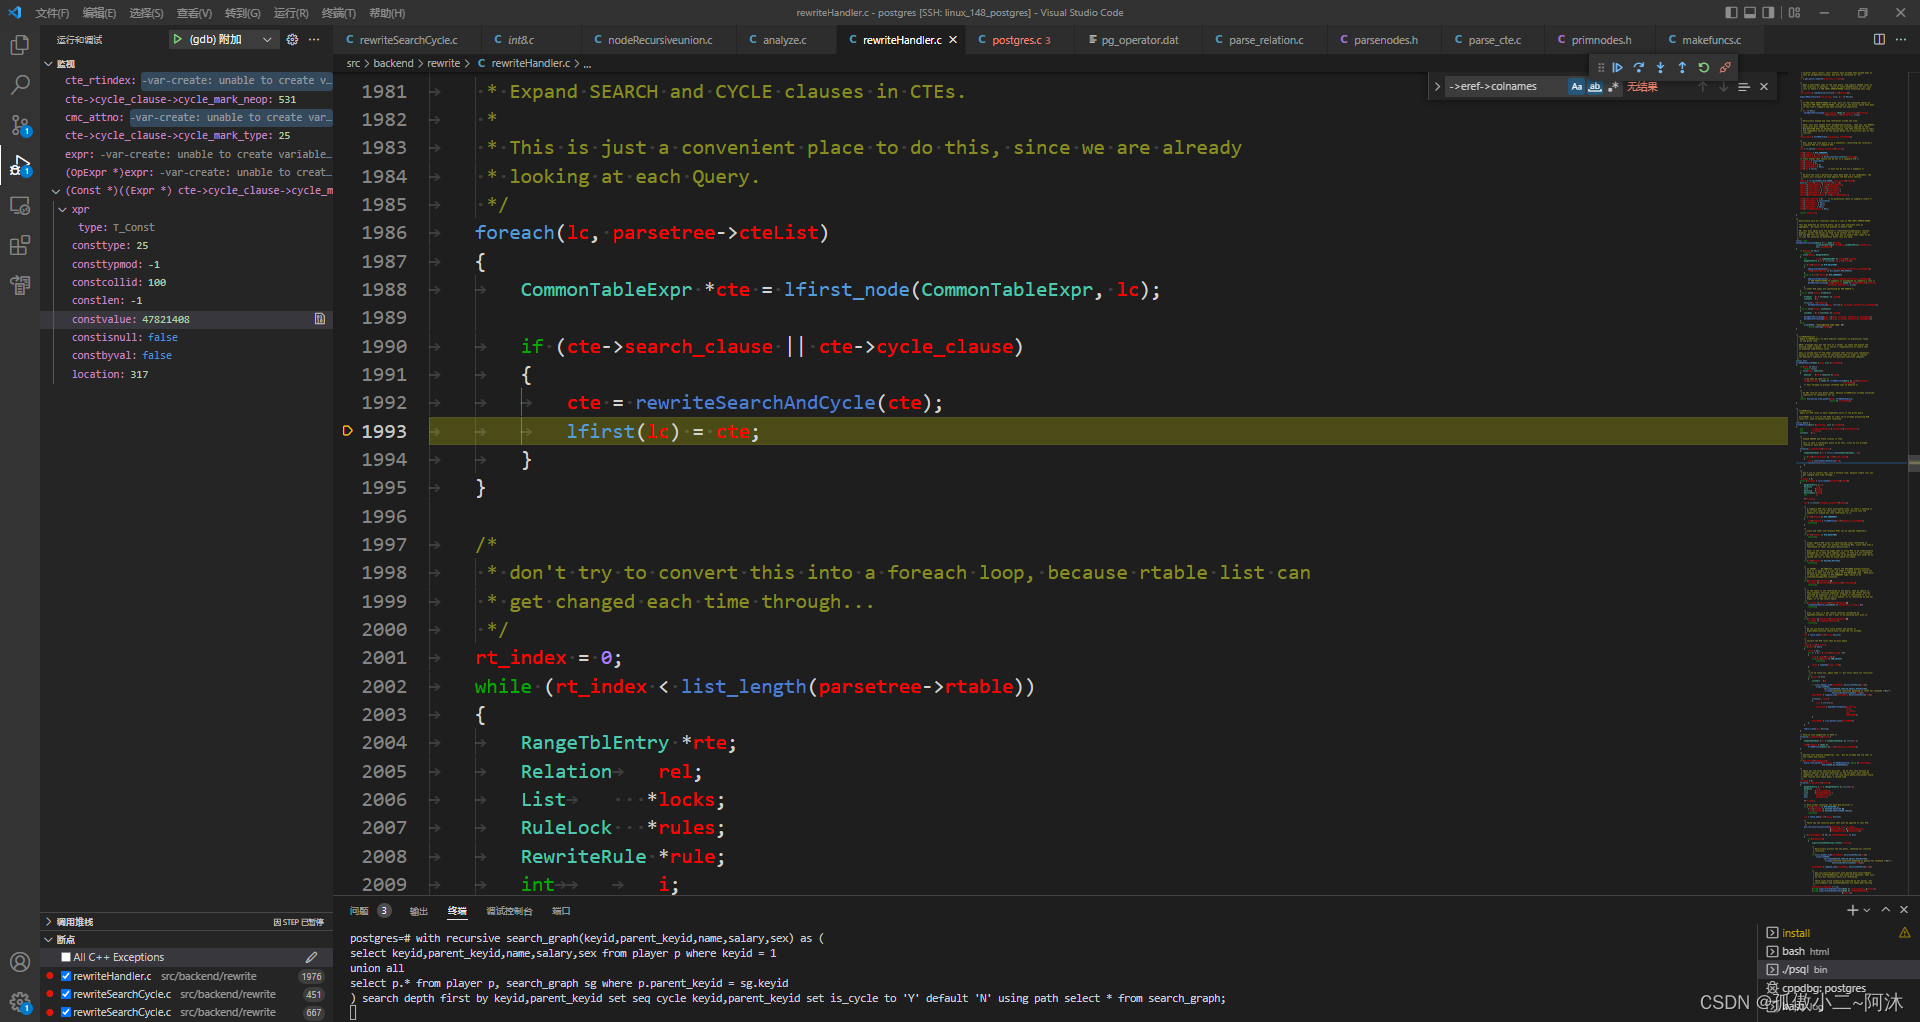Open the Explorer view in activity bar
Image resolution: width=1920 pixels, height=1022 pixels.
(19, 45)
